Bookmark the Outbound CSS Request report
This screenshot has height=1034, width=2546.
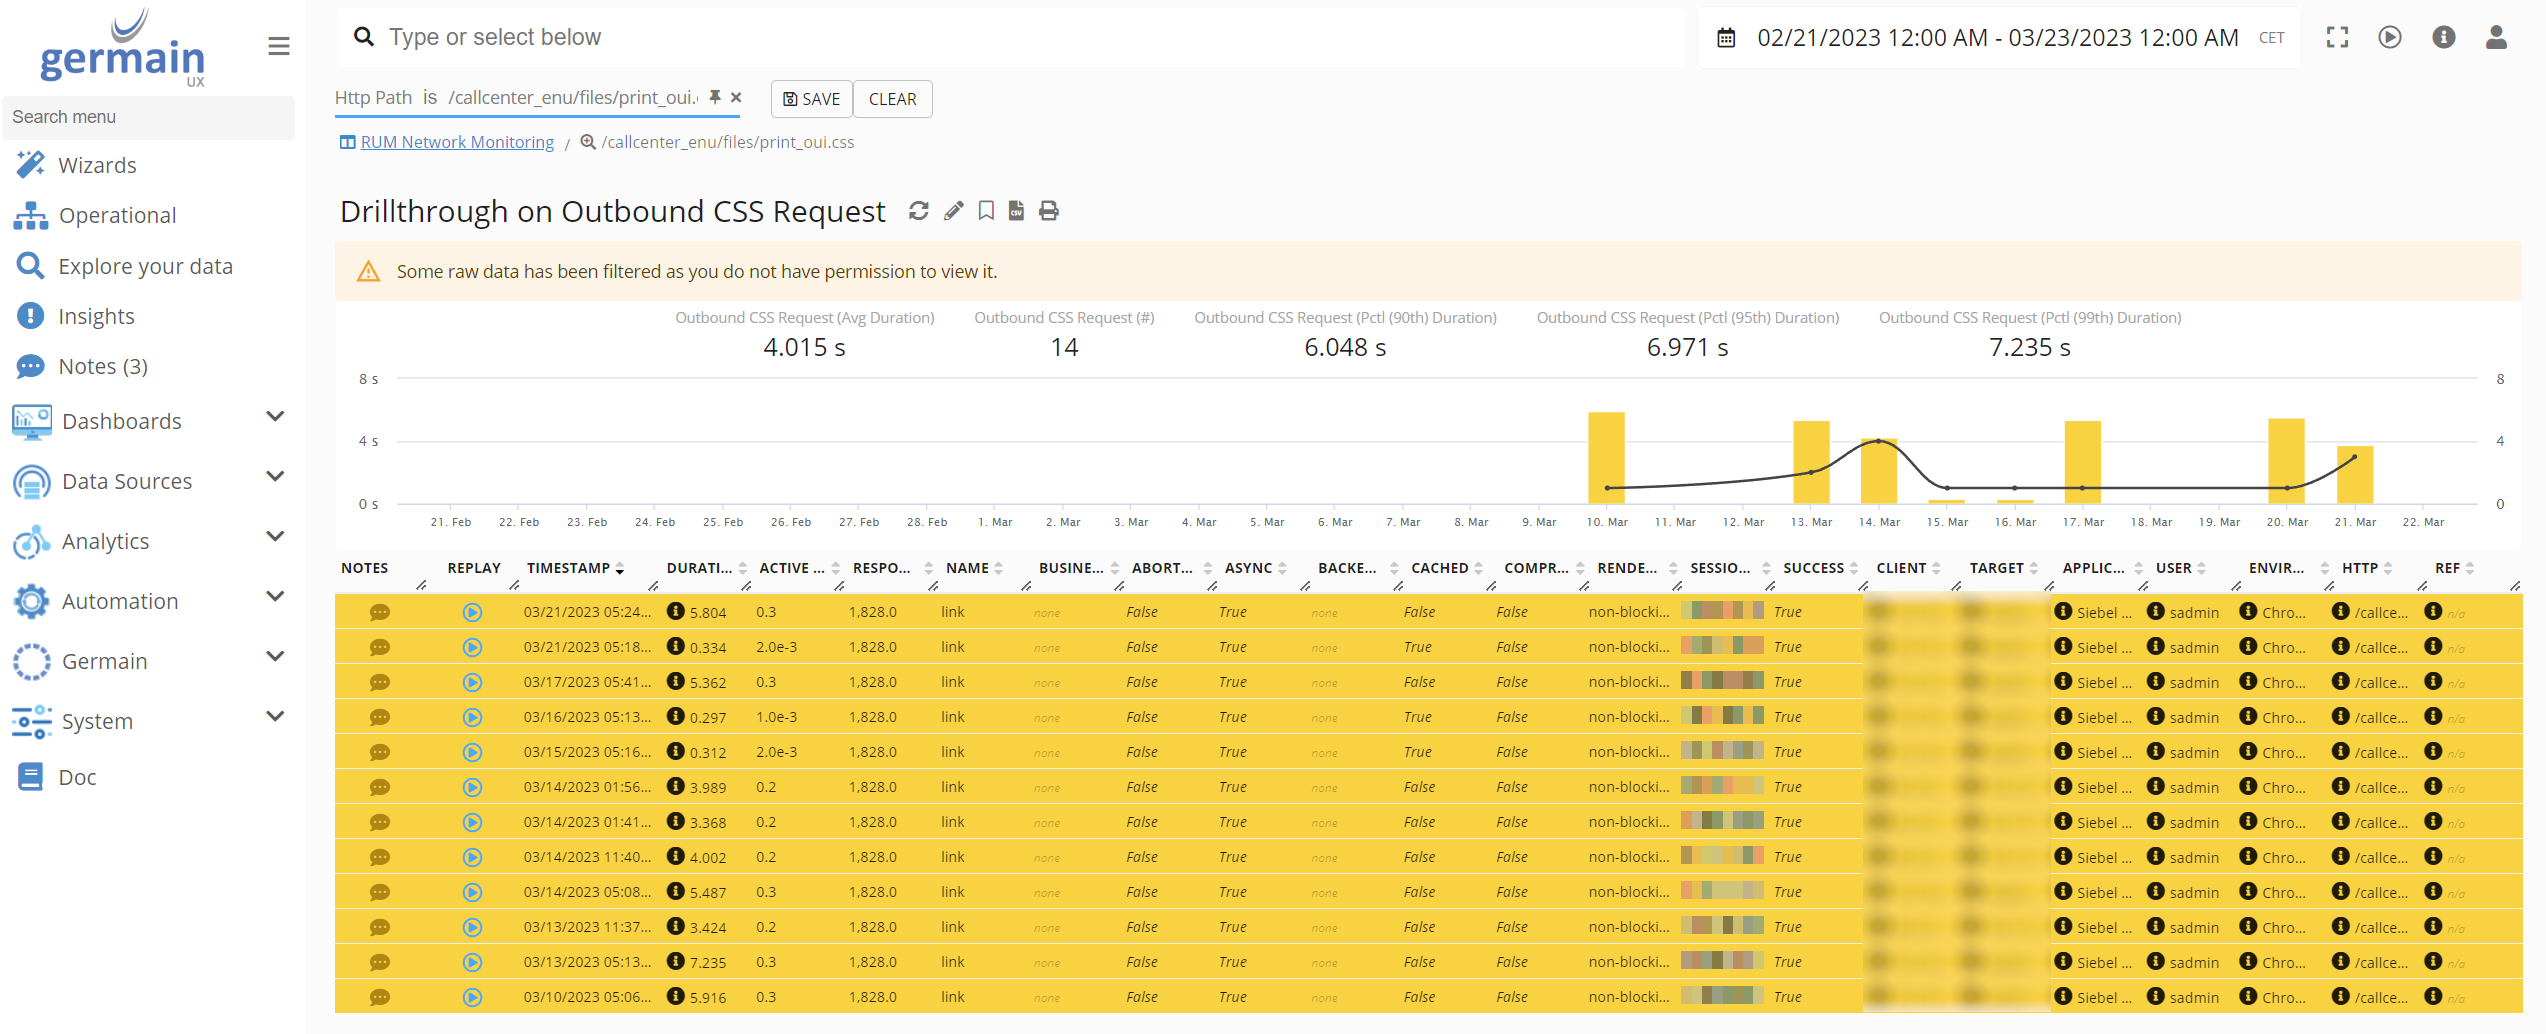[985, 211]
